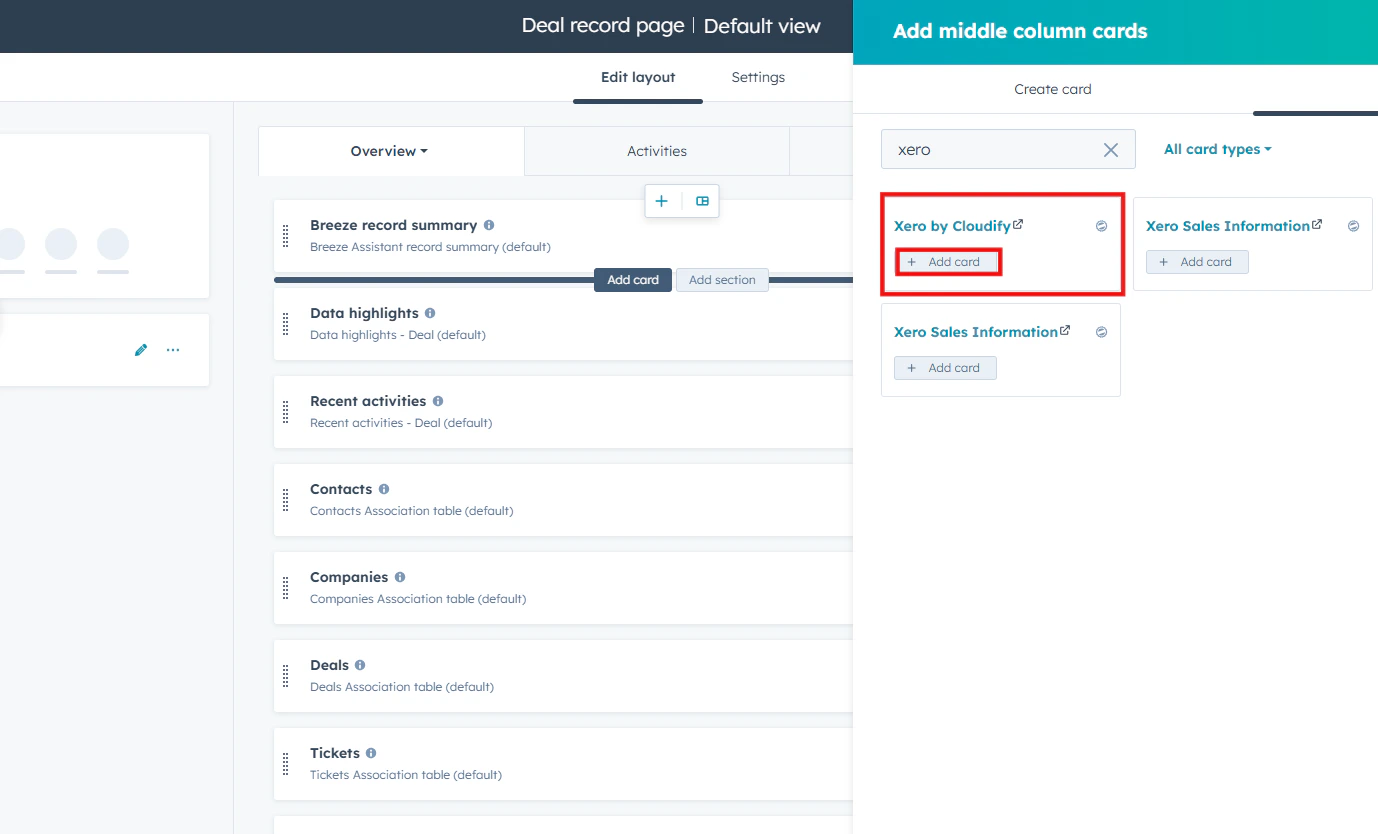Open the Xero by Cloudify link

(x=958, y=226)
